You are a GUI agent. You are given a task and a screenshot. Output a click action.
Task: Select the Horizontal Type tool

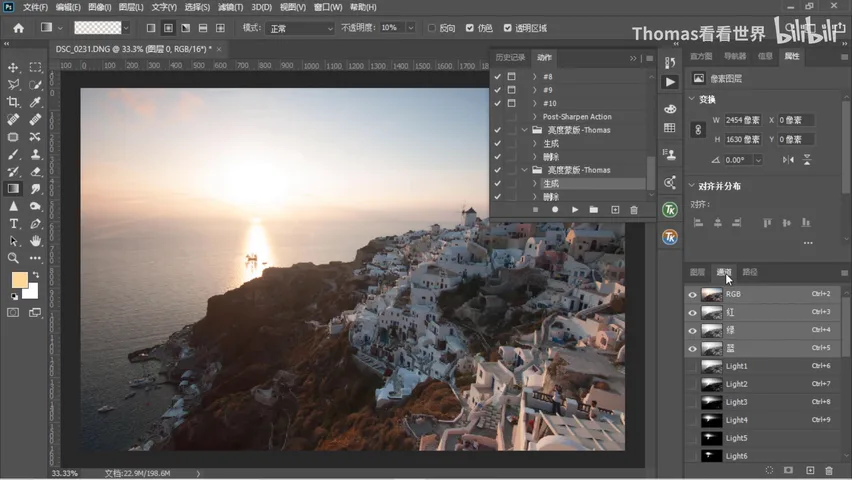coord(13,223)
